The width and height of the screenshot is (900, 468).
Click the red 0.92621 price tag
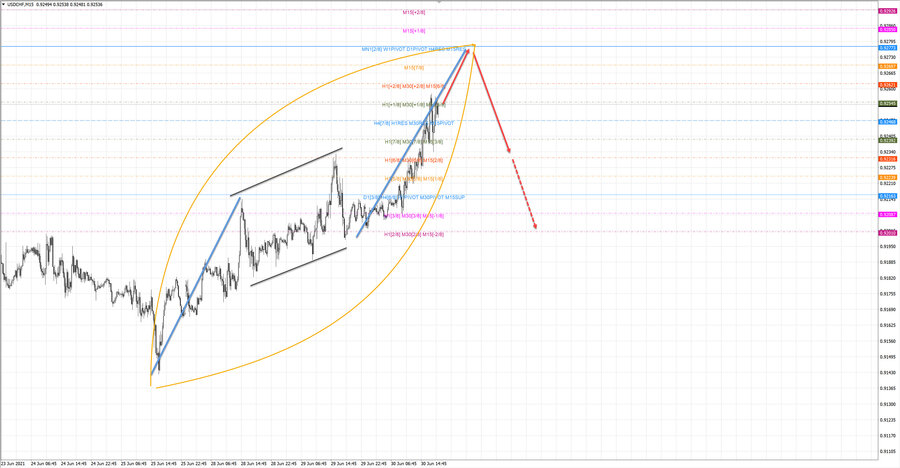pyautogui.click(x=885, y=85)
